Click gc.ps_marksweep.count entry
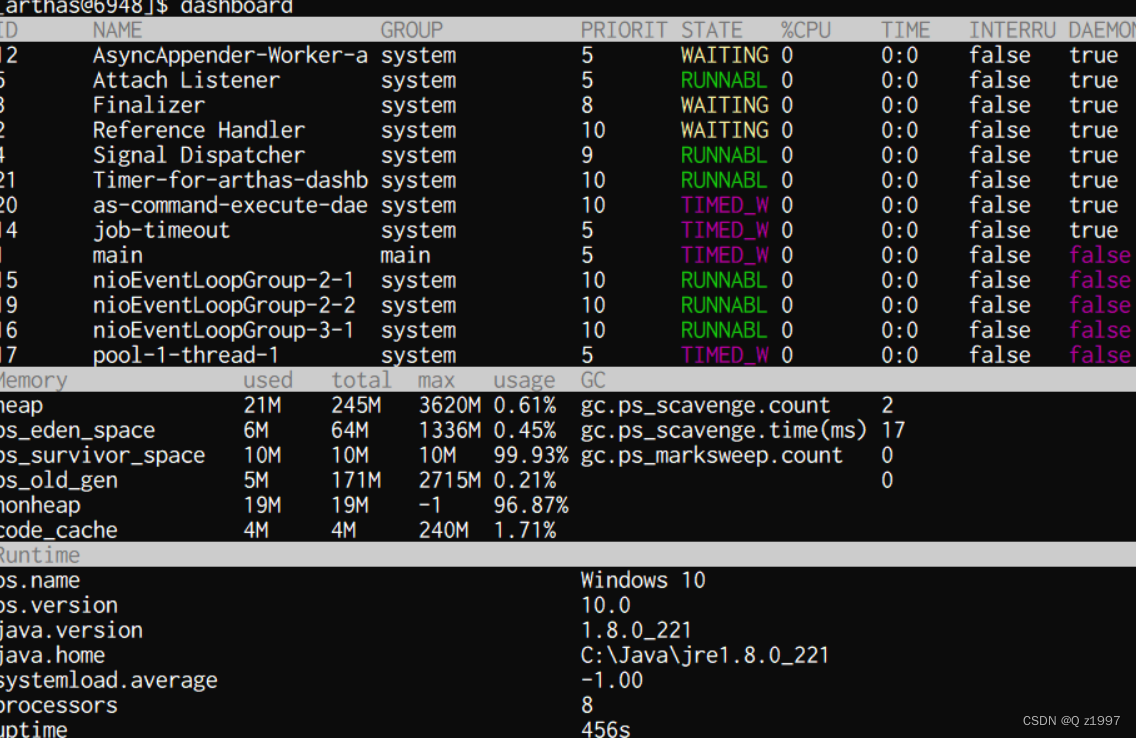This screenshot has height=738, width=1136. (711, 456)
